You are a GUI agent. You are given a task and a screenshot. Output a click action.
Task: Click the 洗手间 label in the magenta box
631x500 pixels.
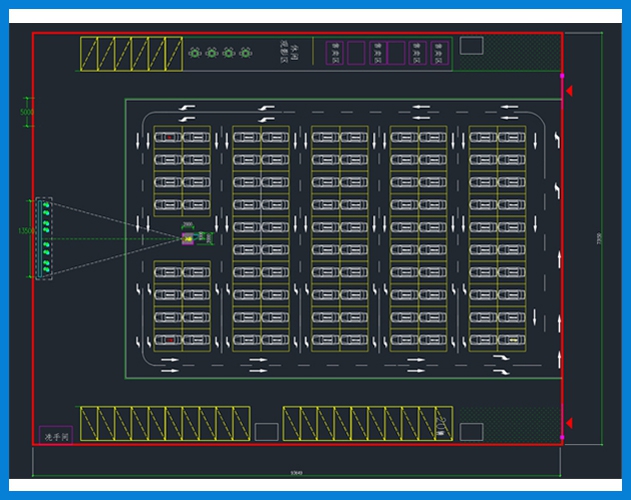[x=56, y=437]
